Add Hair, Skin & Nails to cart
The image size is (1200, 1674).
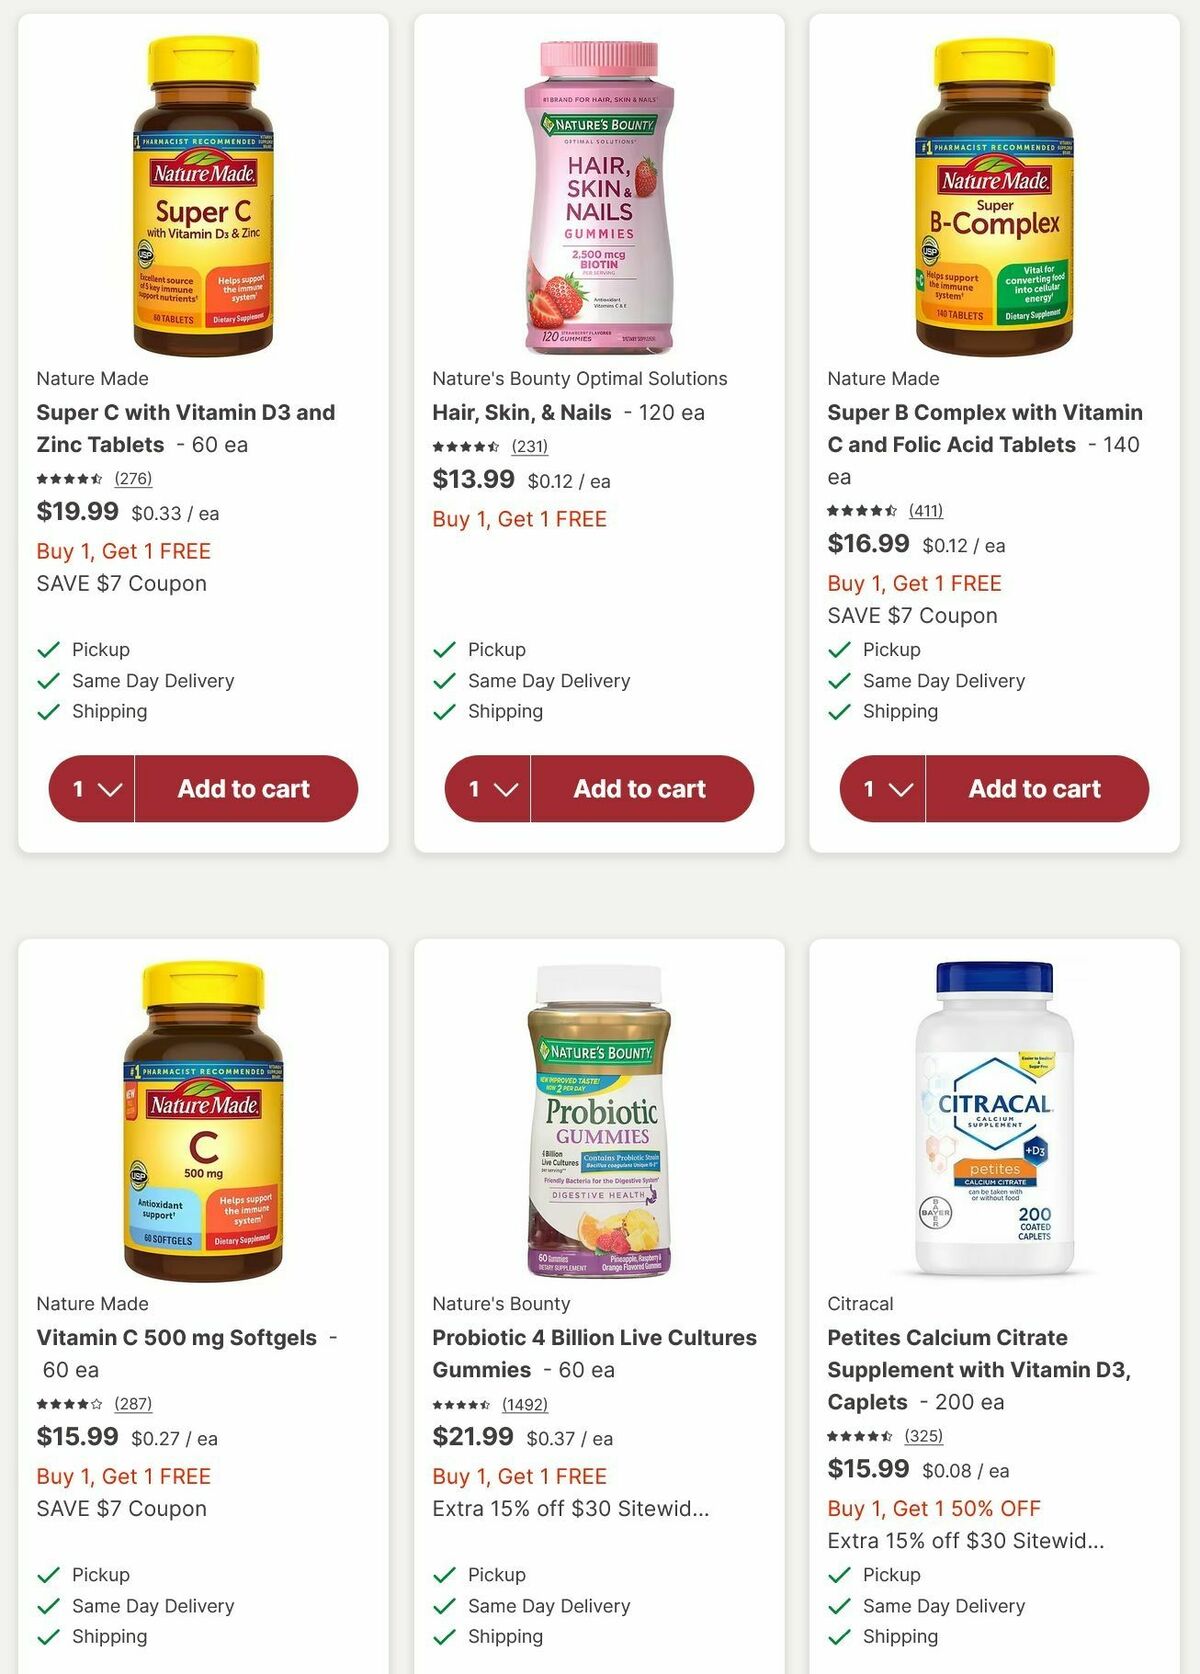(640, 789)
